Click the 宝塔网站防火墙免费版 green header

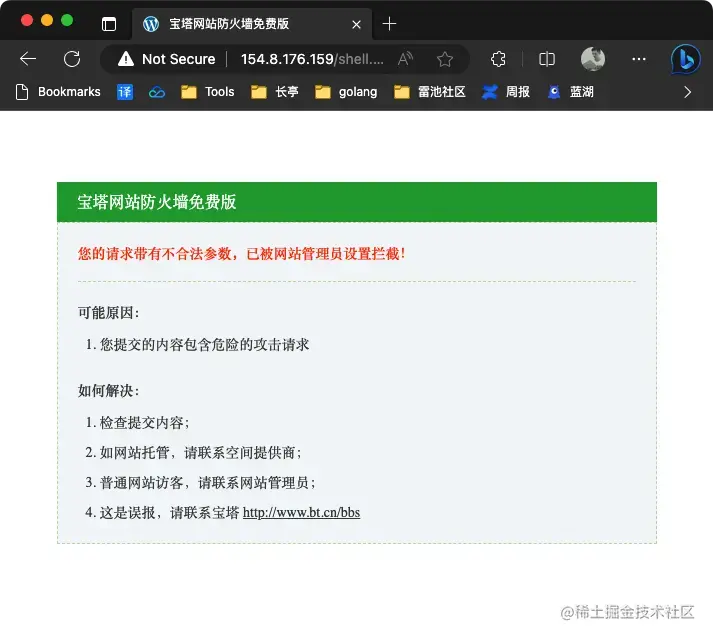(x=356, y=202)
